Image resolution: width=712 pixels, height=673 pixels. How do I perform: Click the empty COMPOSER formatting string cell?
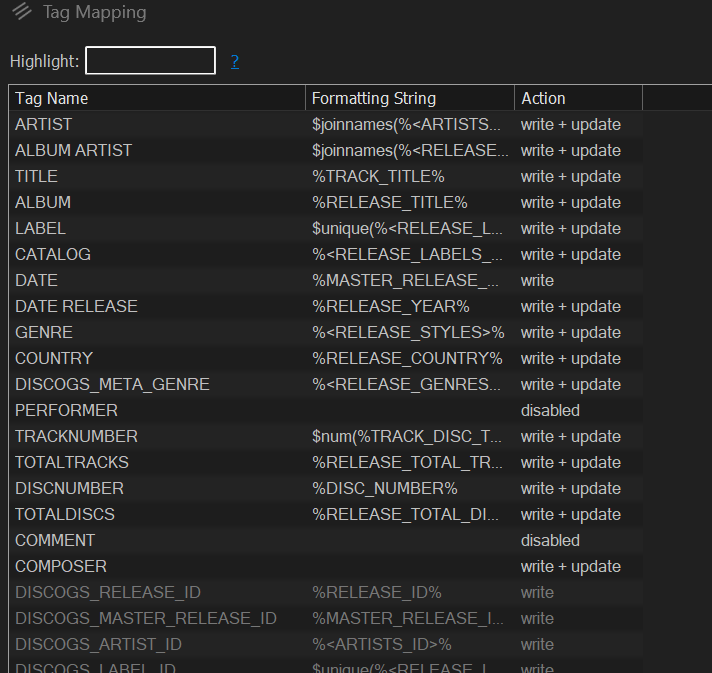[410, 567]
